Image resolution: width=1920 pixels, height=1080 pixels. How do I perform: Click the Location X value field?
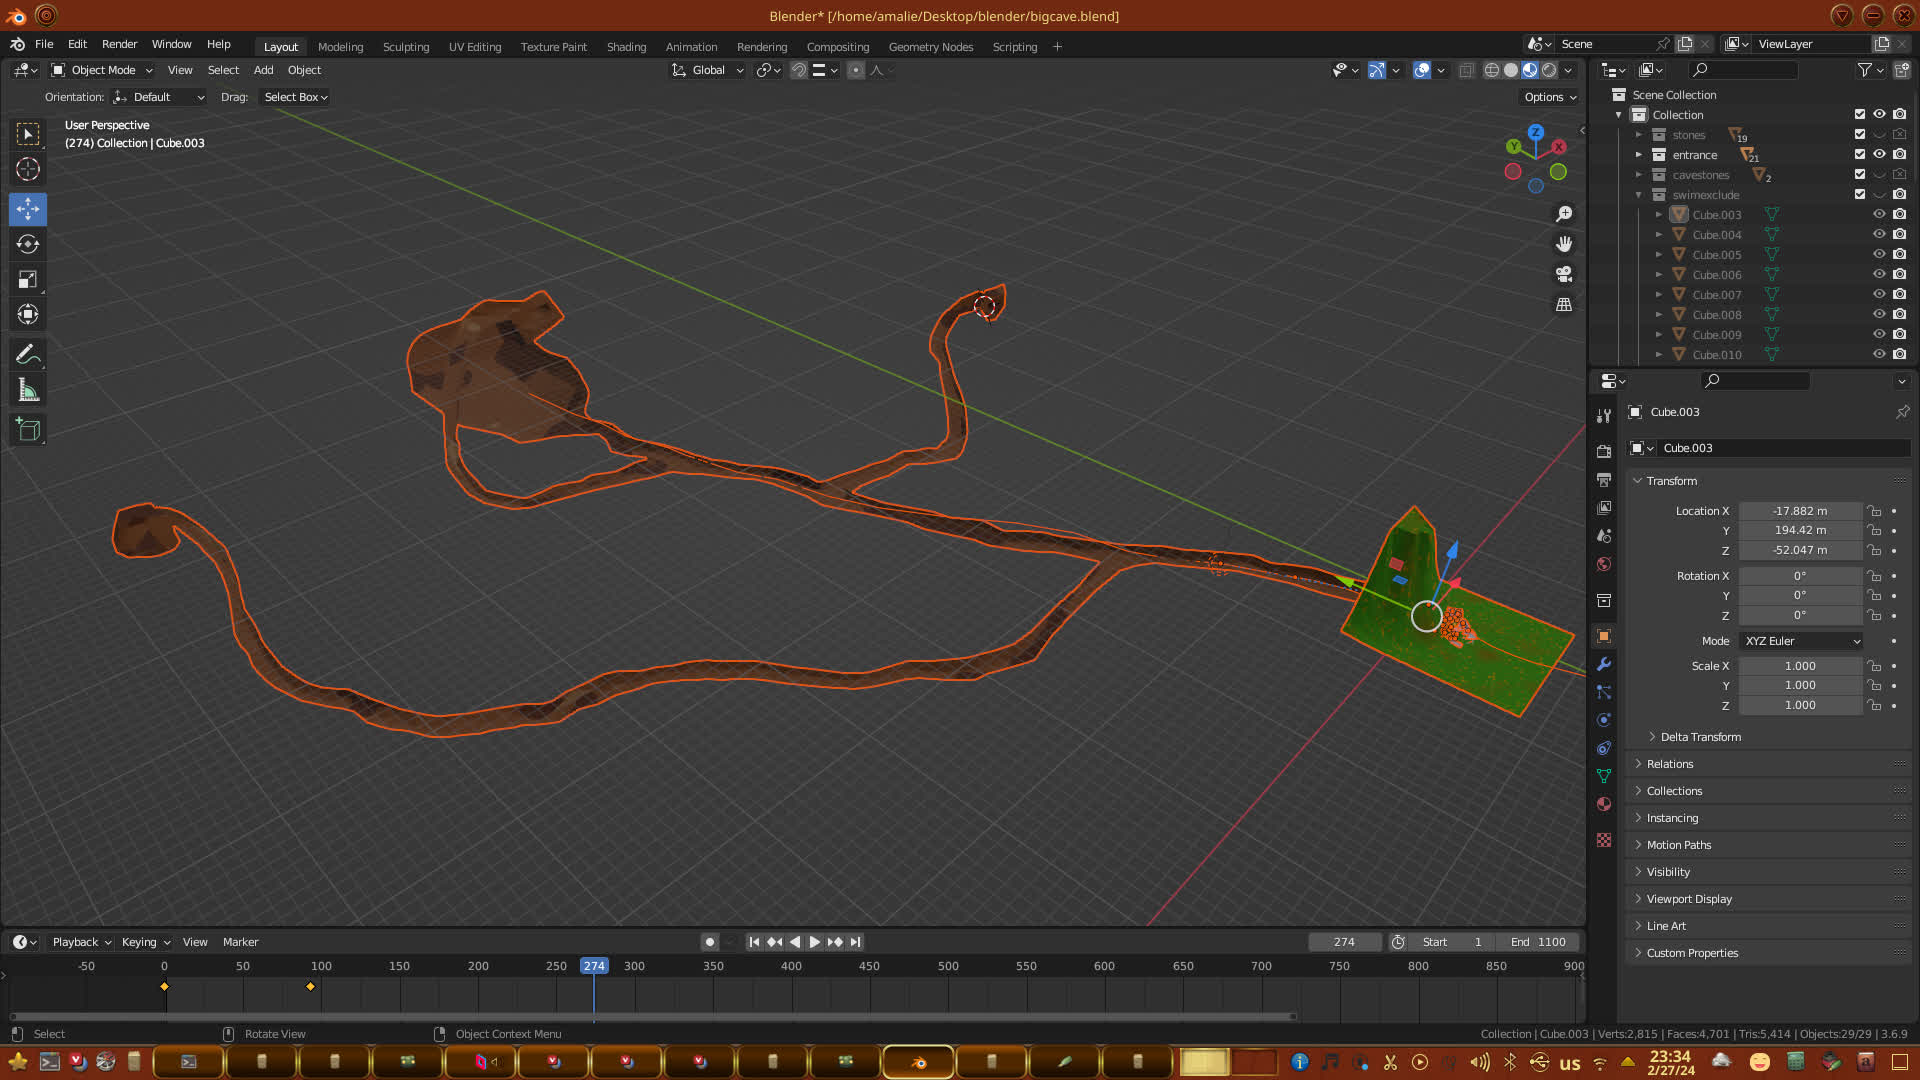pos(1799,511)
